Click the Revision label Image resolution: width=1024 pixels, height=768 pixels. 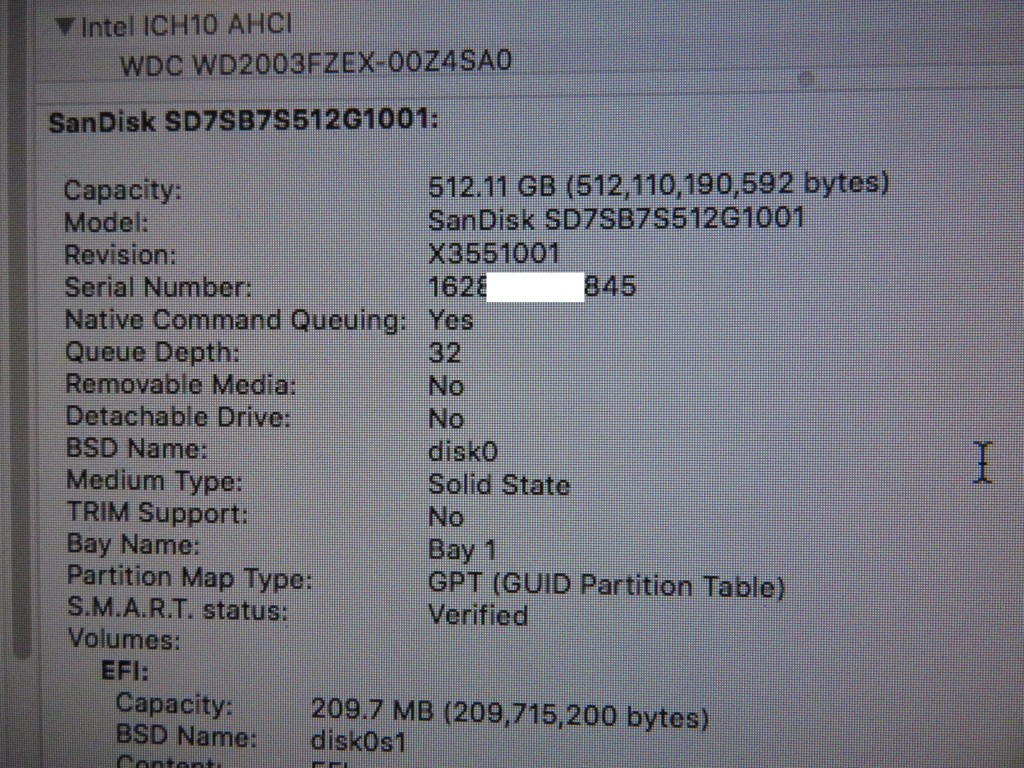click(x=120, y=255)
